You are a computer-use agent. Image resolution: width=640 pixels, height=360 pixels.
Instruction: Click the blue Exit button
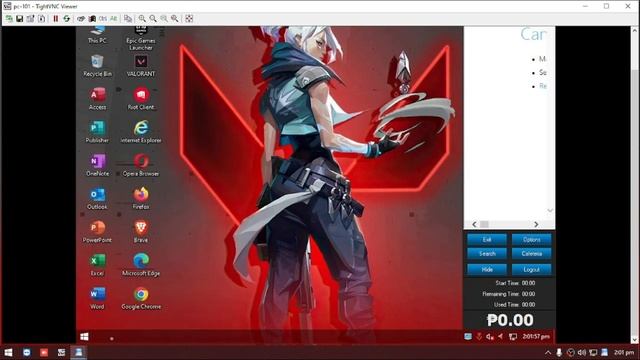[x=487, y=240]
